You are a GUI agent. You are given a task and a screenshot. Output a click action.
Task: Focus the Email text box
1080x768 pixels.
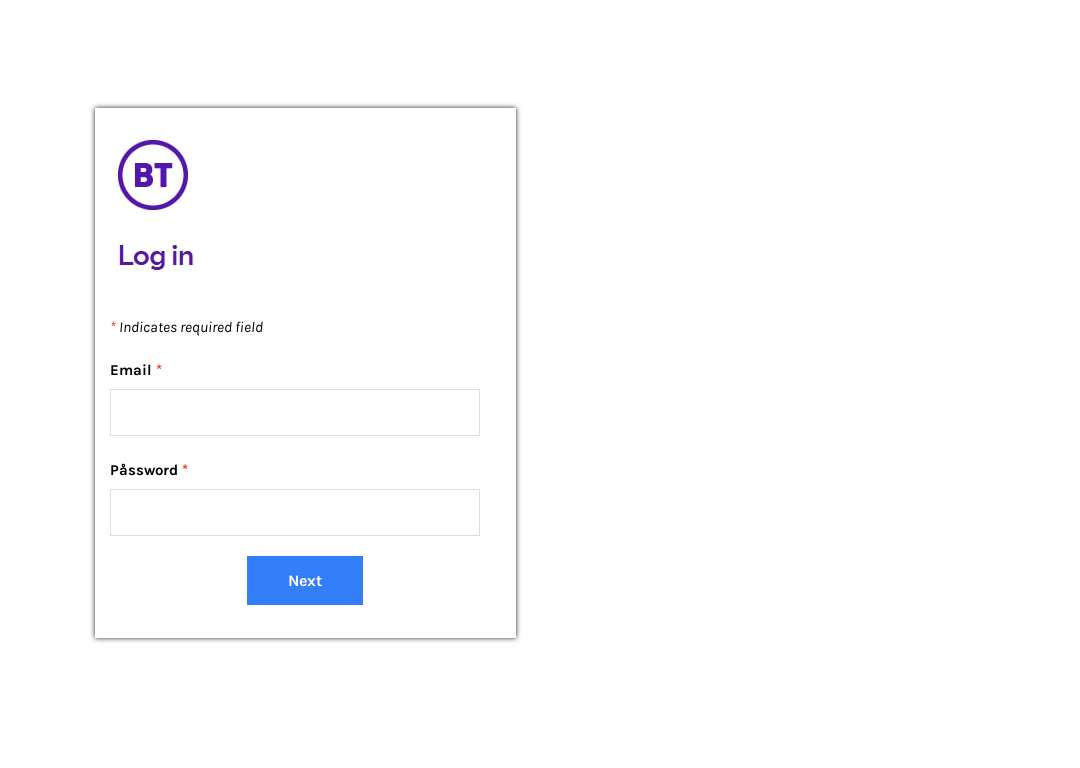295,413
